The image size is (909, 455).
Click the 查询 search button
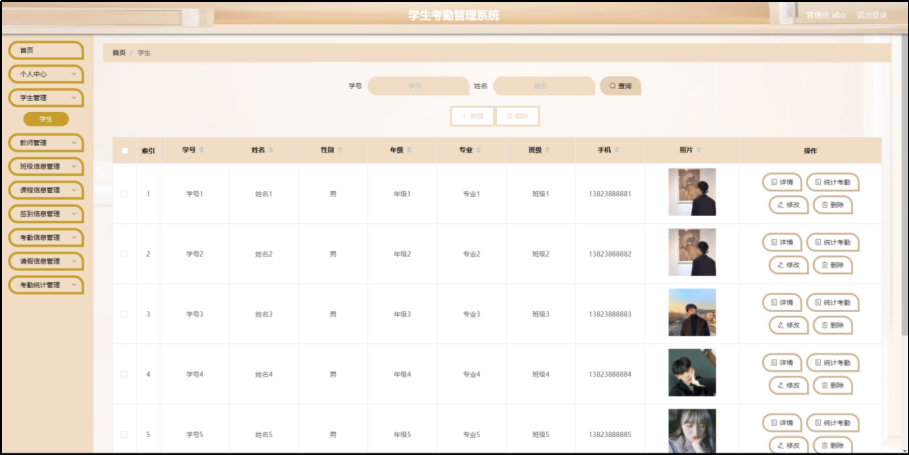pos(620,86)
